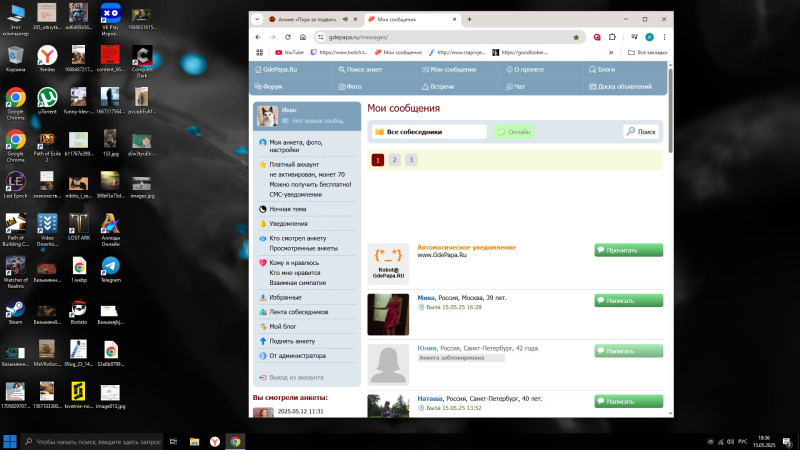Viewport: 800px width, 450px height.
Task: Open YouTube bookmark in bookmarks bar
Action: coord(288,52)
